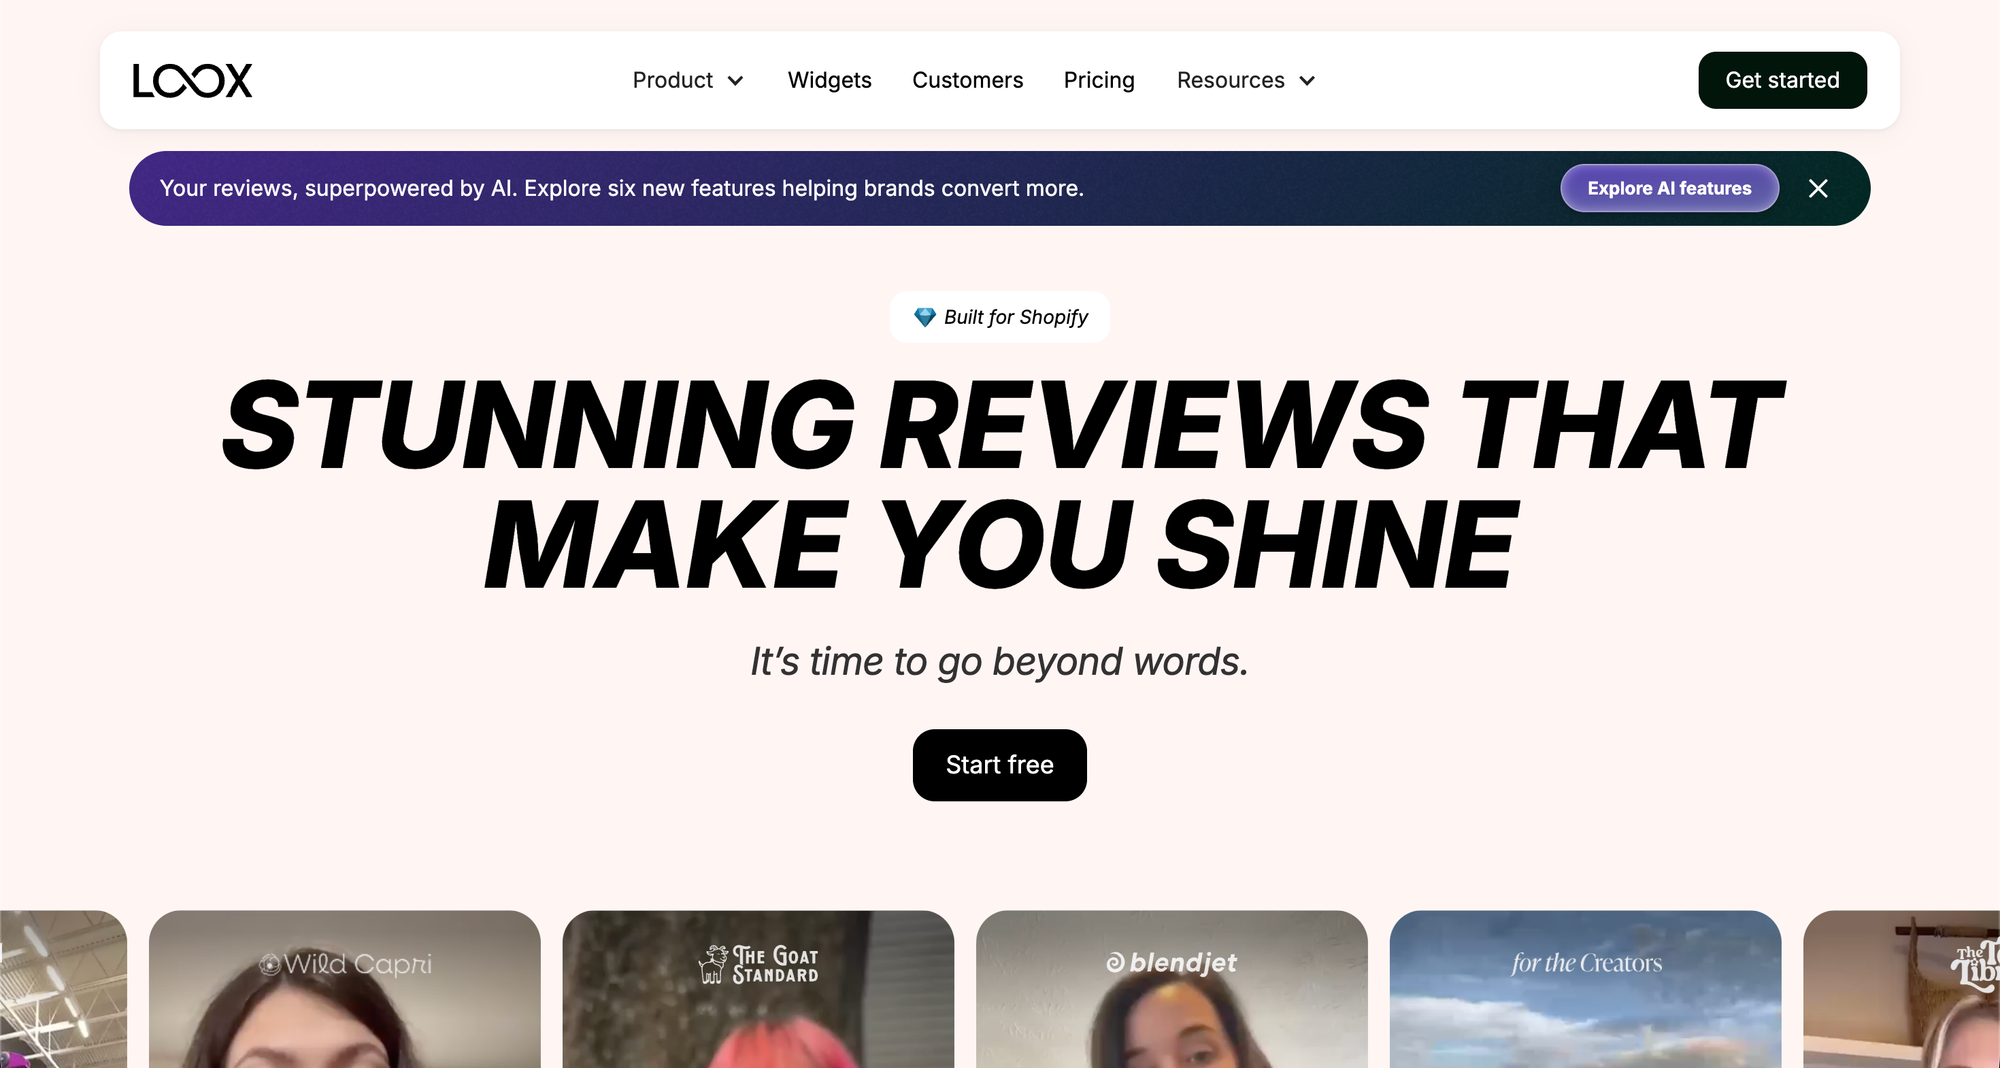The width and height of the screenshot is (2000, 1068).
Task: Click The Goat Standard logo on the card
Action: tap(758, 964)
